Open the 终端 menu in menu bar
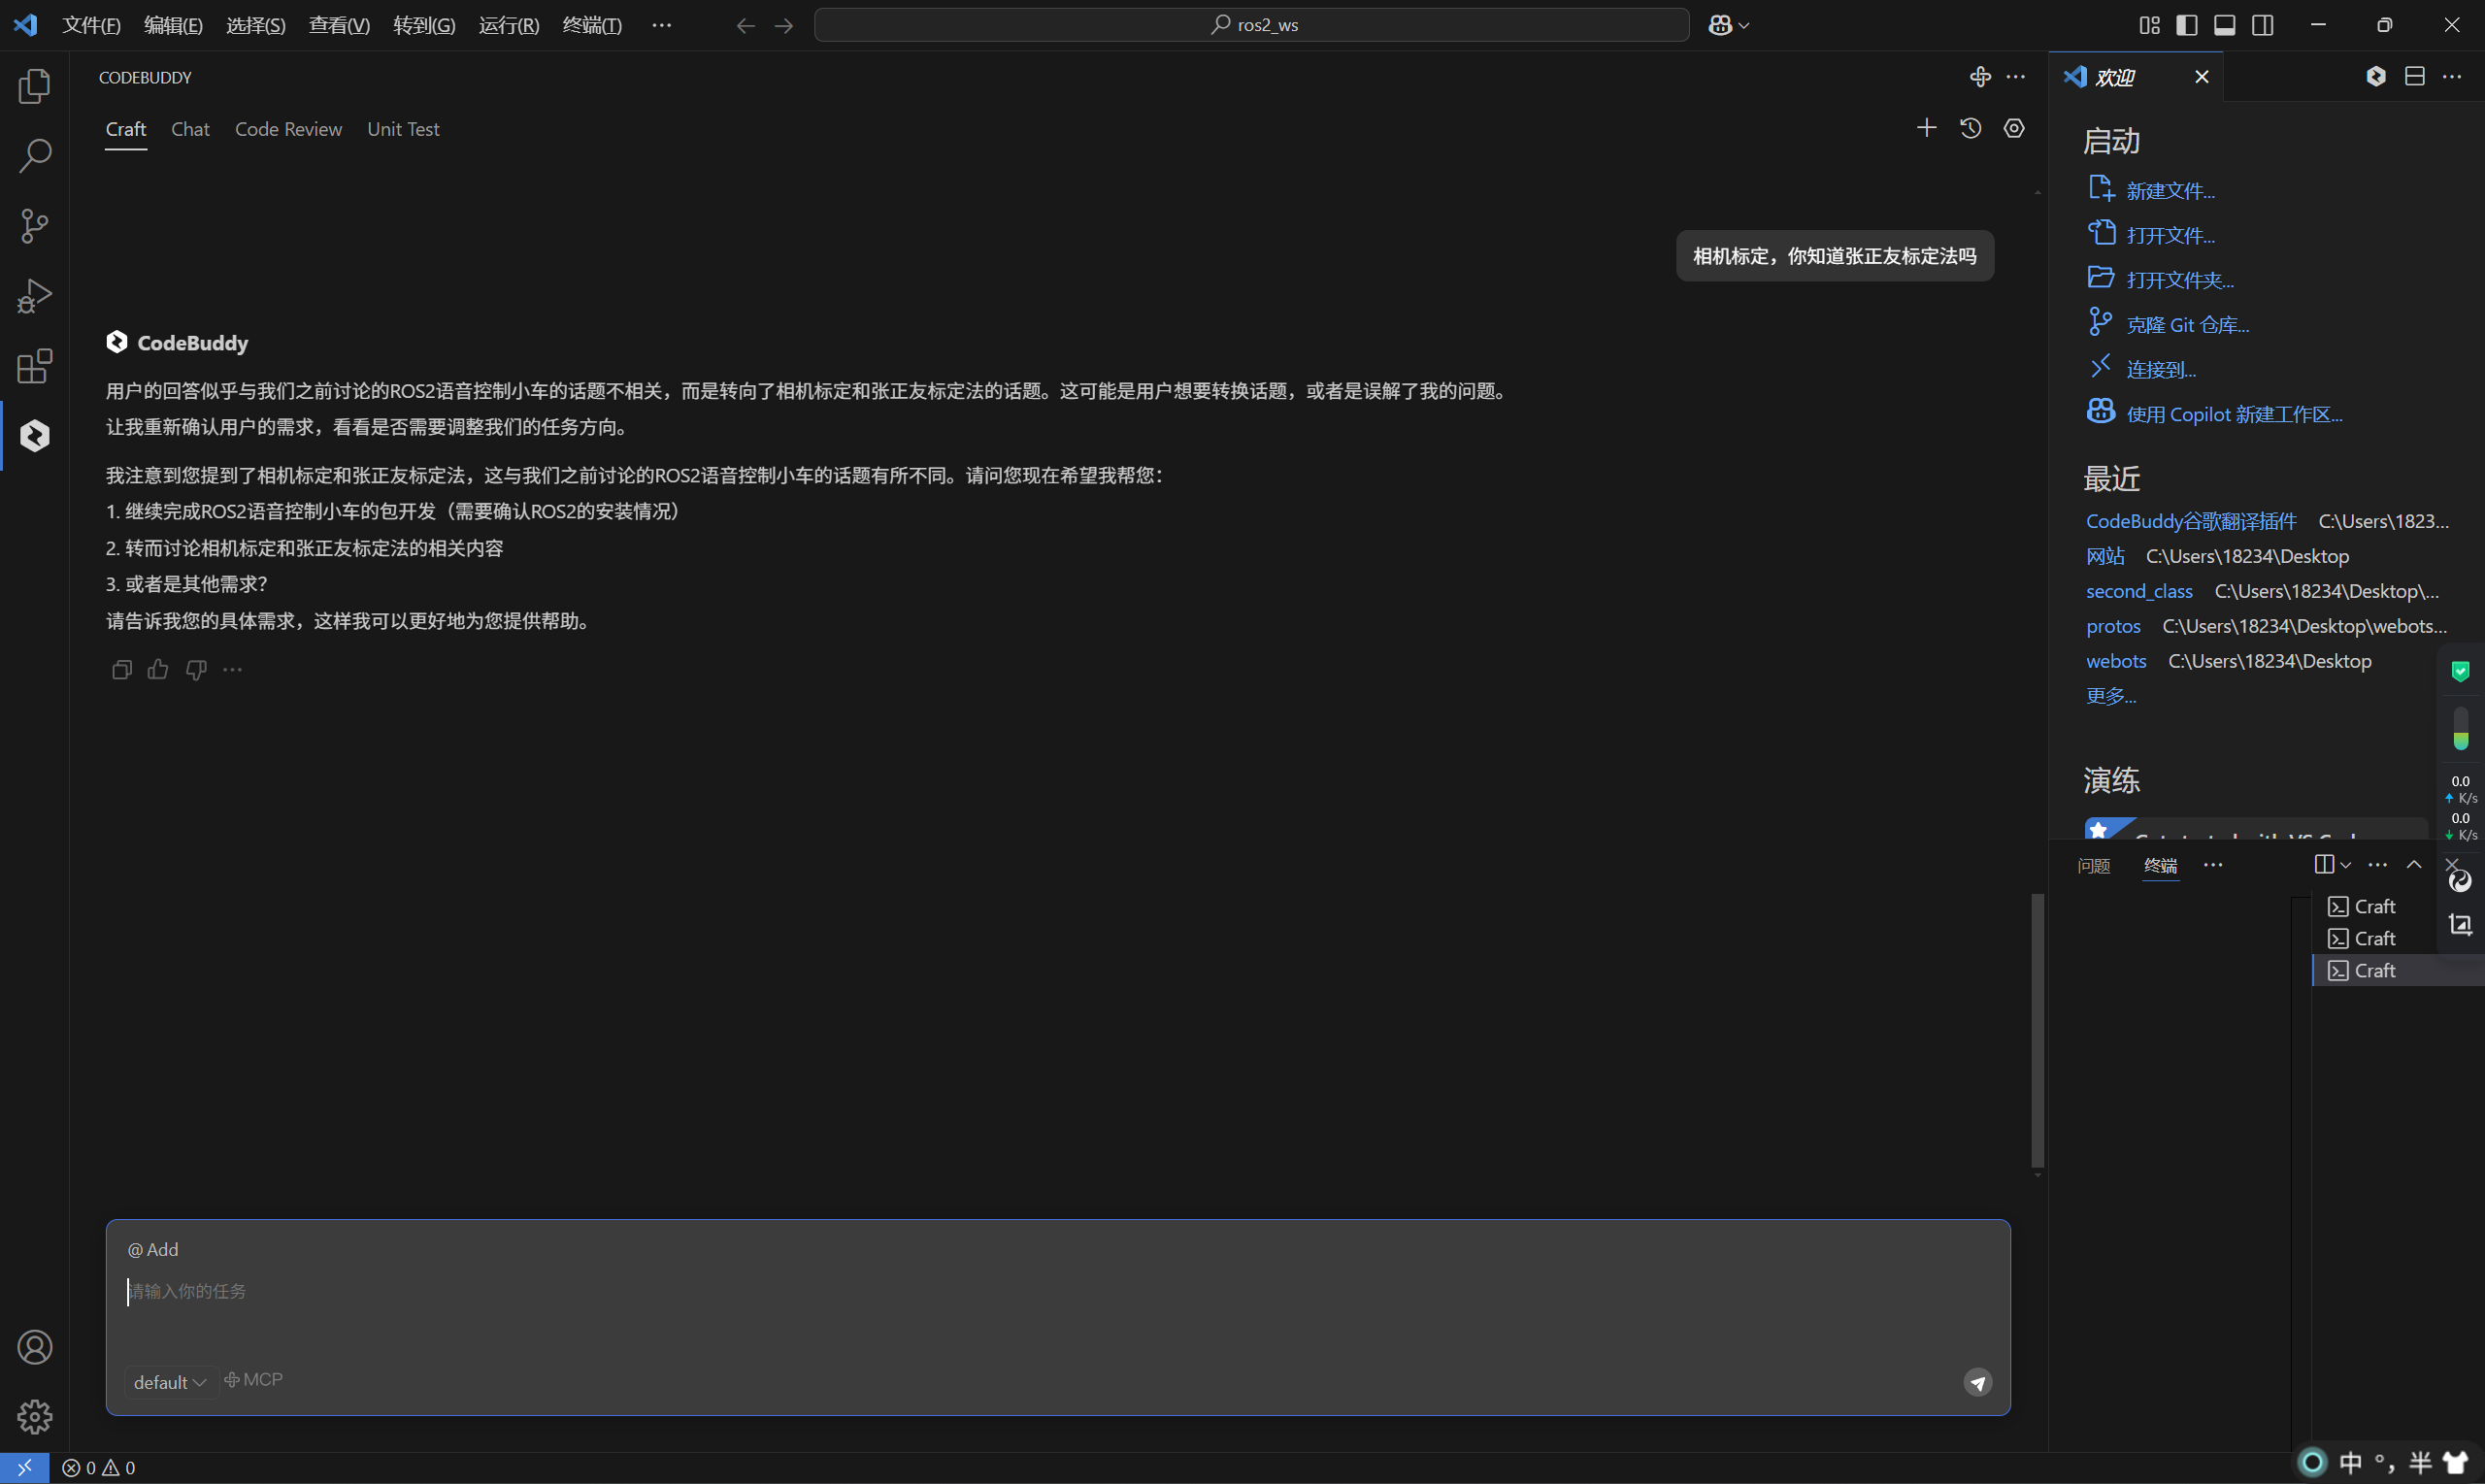The width and height of the screenshot is (2485, 1484). click(x=592, y=25)
